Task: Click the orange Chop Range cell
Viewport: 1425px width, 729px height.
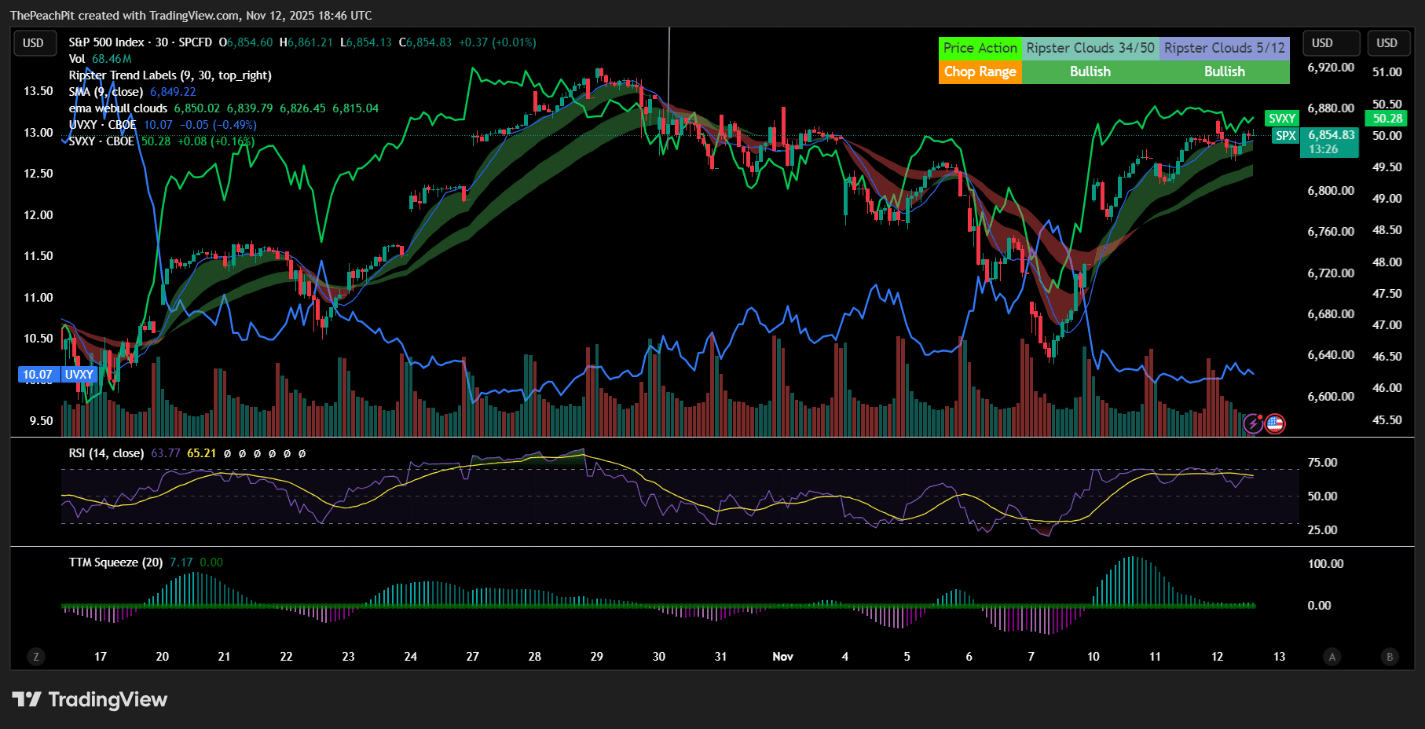Action: coord(980,72)
